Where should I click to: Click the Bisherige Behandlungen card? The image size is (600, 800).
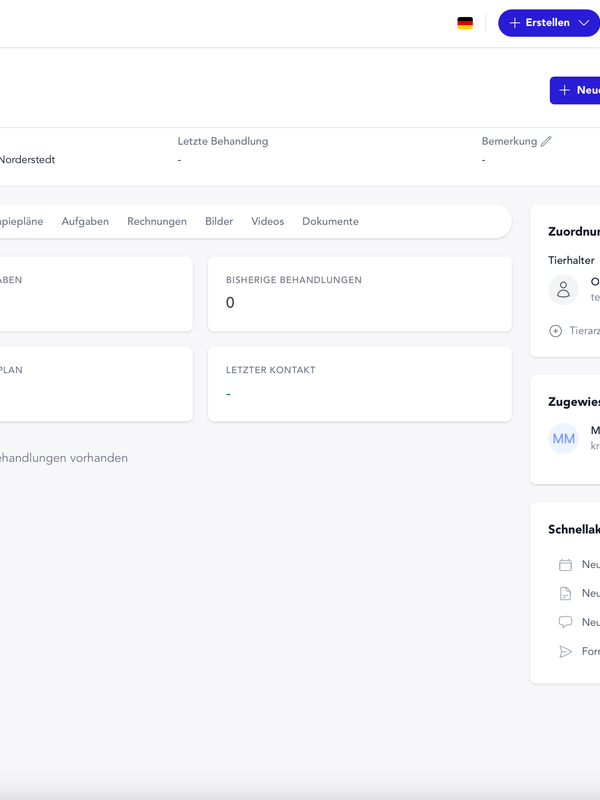click(x=360, y=294)
